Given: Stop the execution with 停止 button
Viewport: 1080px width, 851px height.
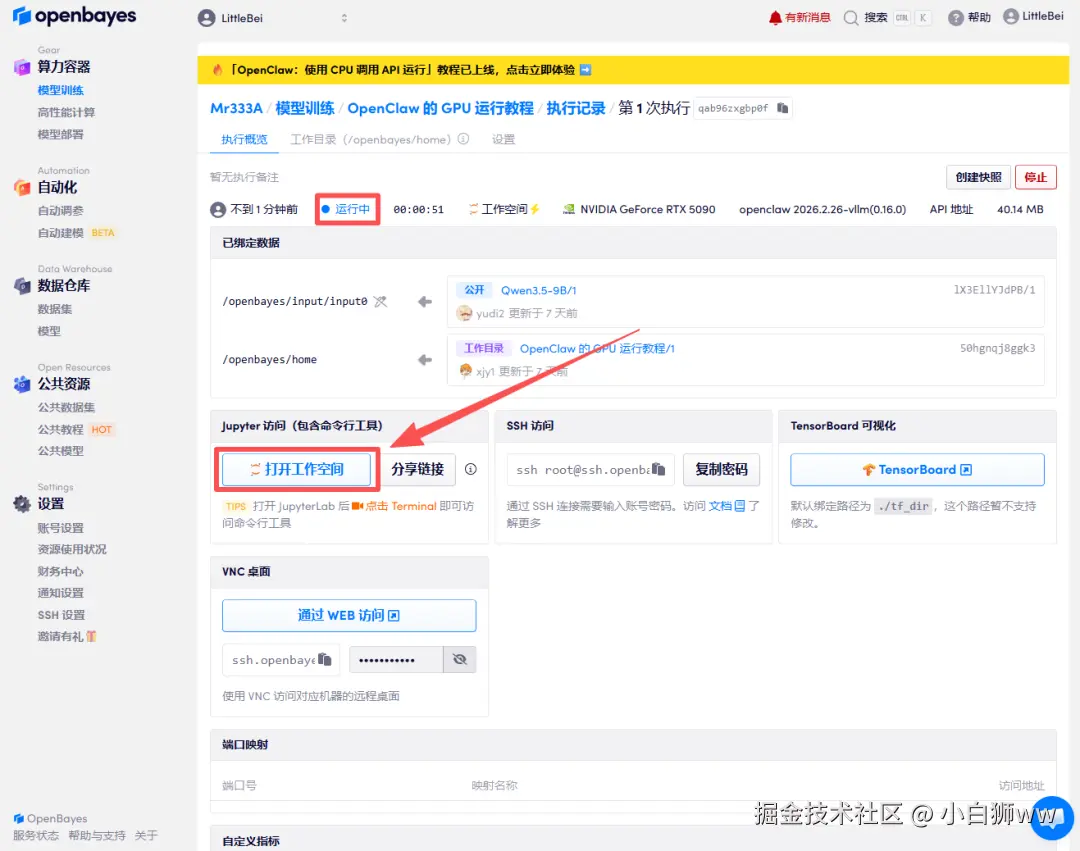Looking at the screenshot, I should coord(1035,177).
